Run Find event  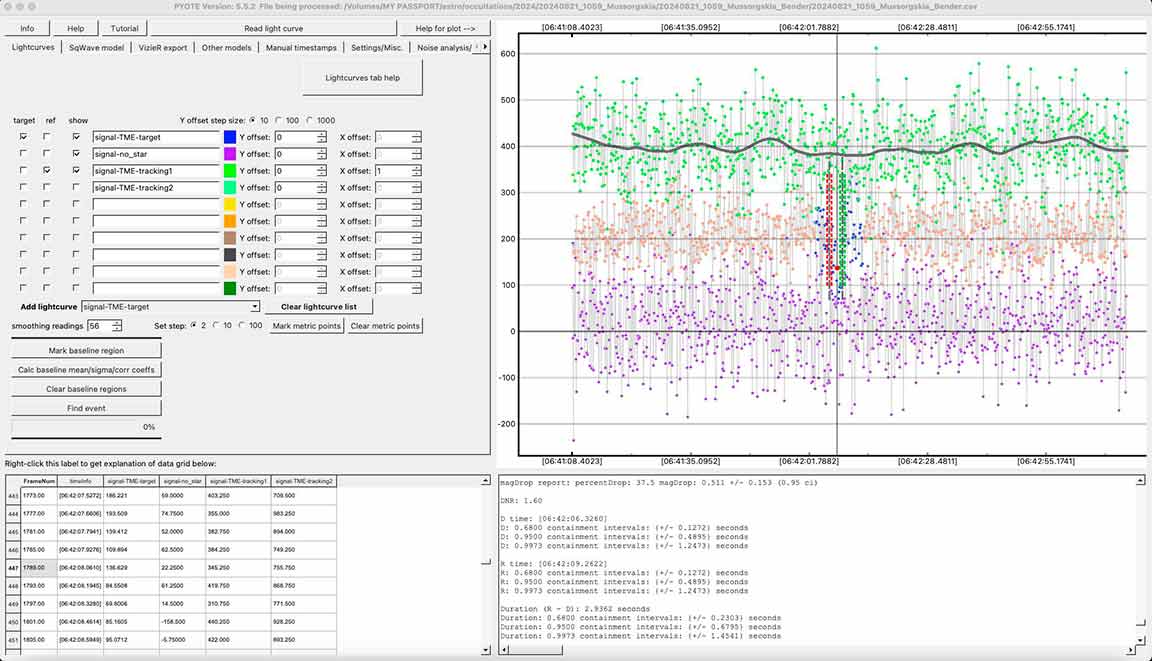pos(86,408)
